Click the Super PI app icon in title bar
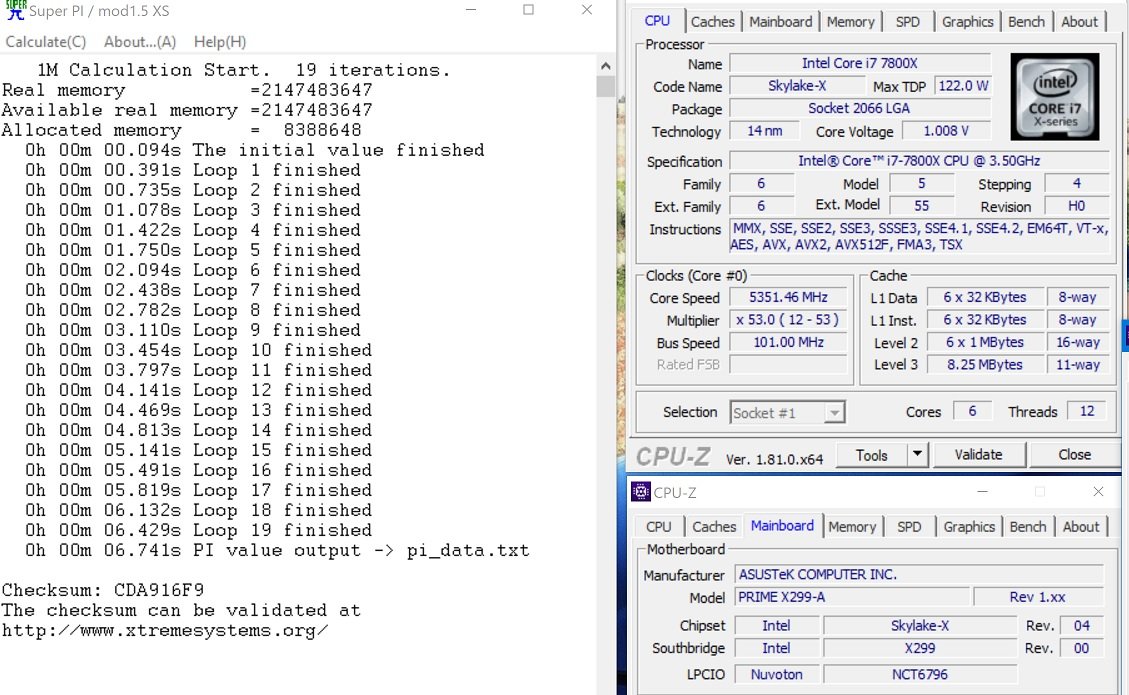This screenshot has width=1129, height=695. tap(15, 10)
